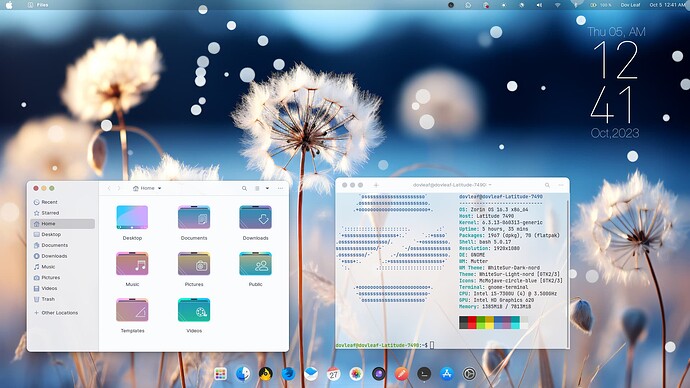Open the Terminal header menu button
Viewport: 690px width, 388px height.
click(561, 185)
